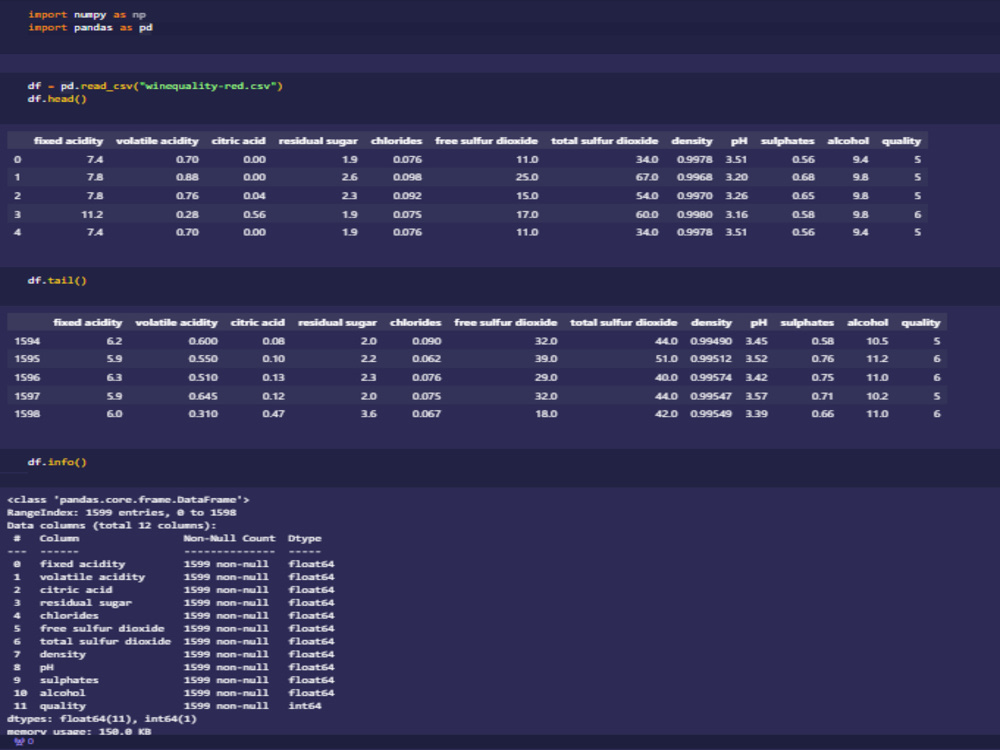Click total sulfur dioxide value "67.0"
Viewport: 1000px width, 750px height.
click(647, 177)
